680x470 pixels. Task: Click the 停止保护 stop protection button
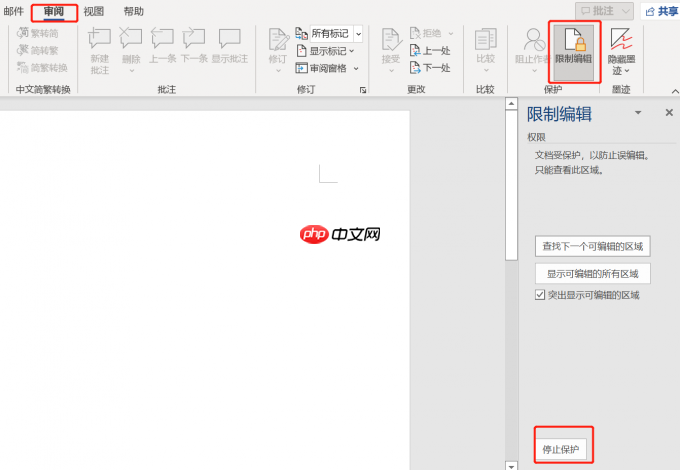(x=561, y=450)
